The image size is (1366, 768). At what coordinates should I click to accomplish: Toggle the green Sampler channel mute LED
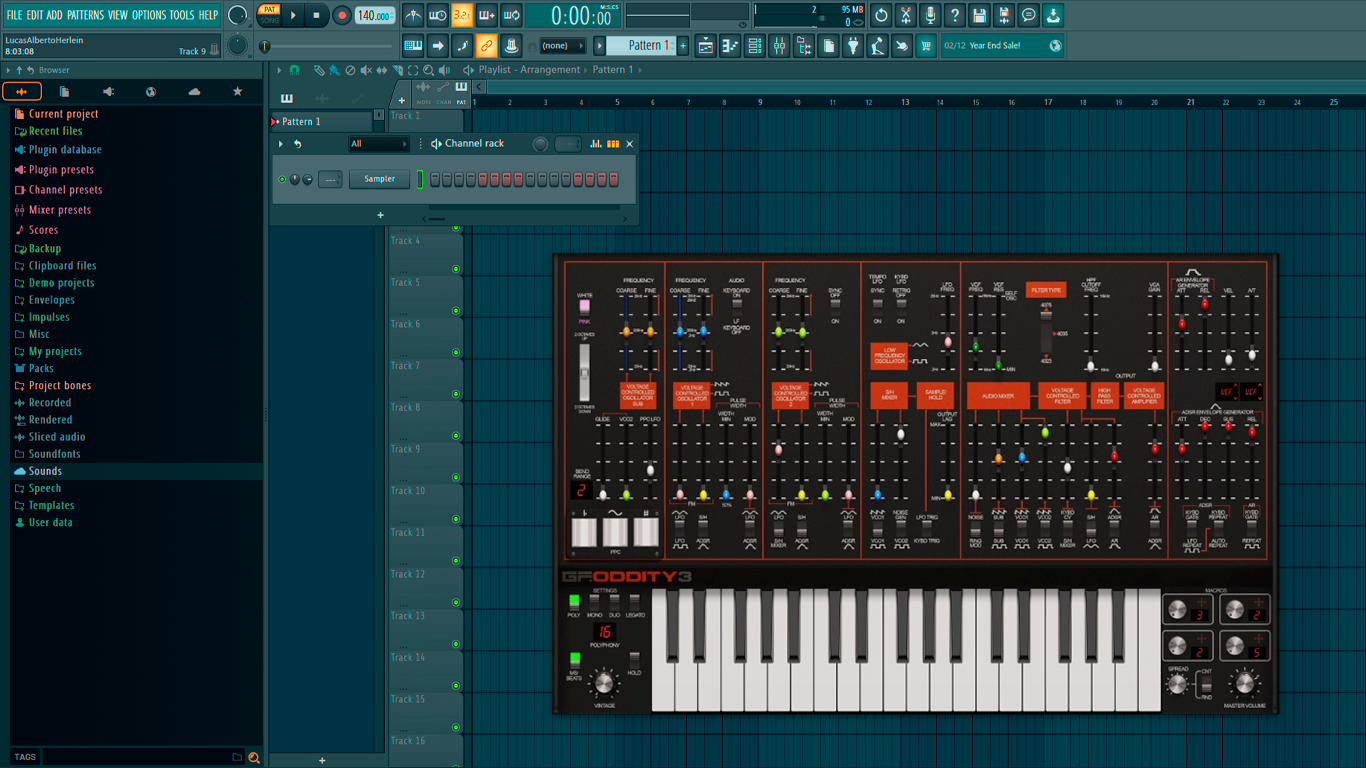coord(282,180)
